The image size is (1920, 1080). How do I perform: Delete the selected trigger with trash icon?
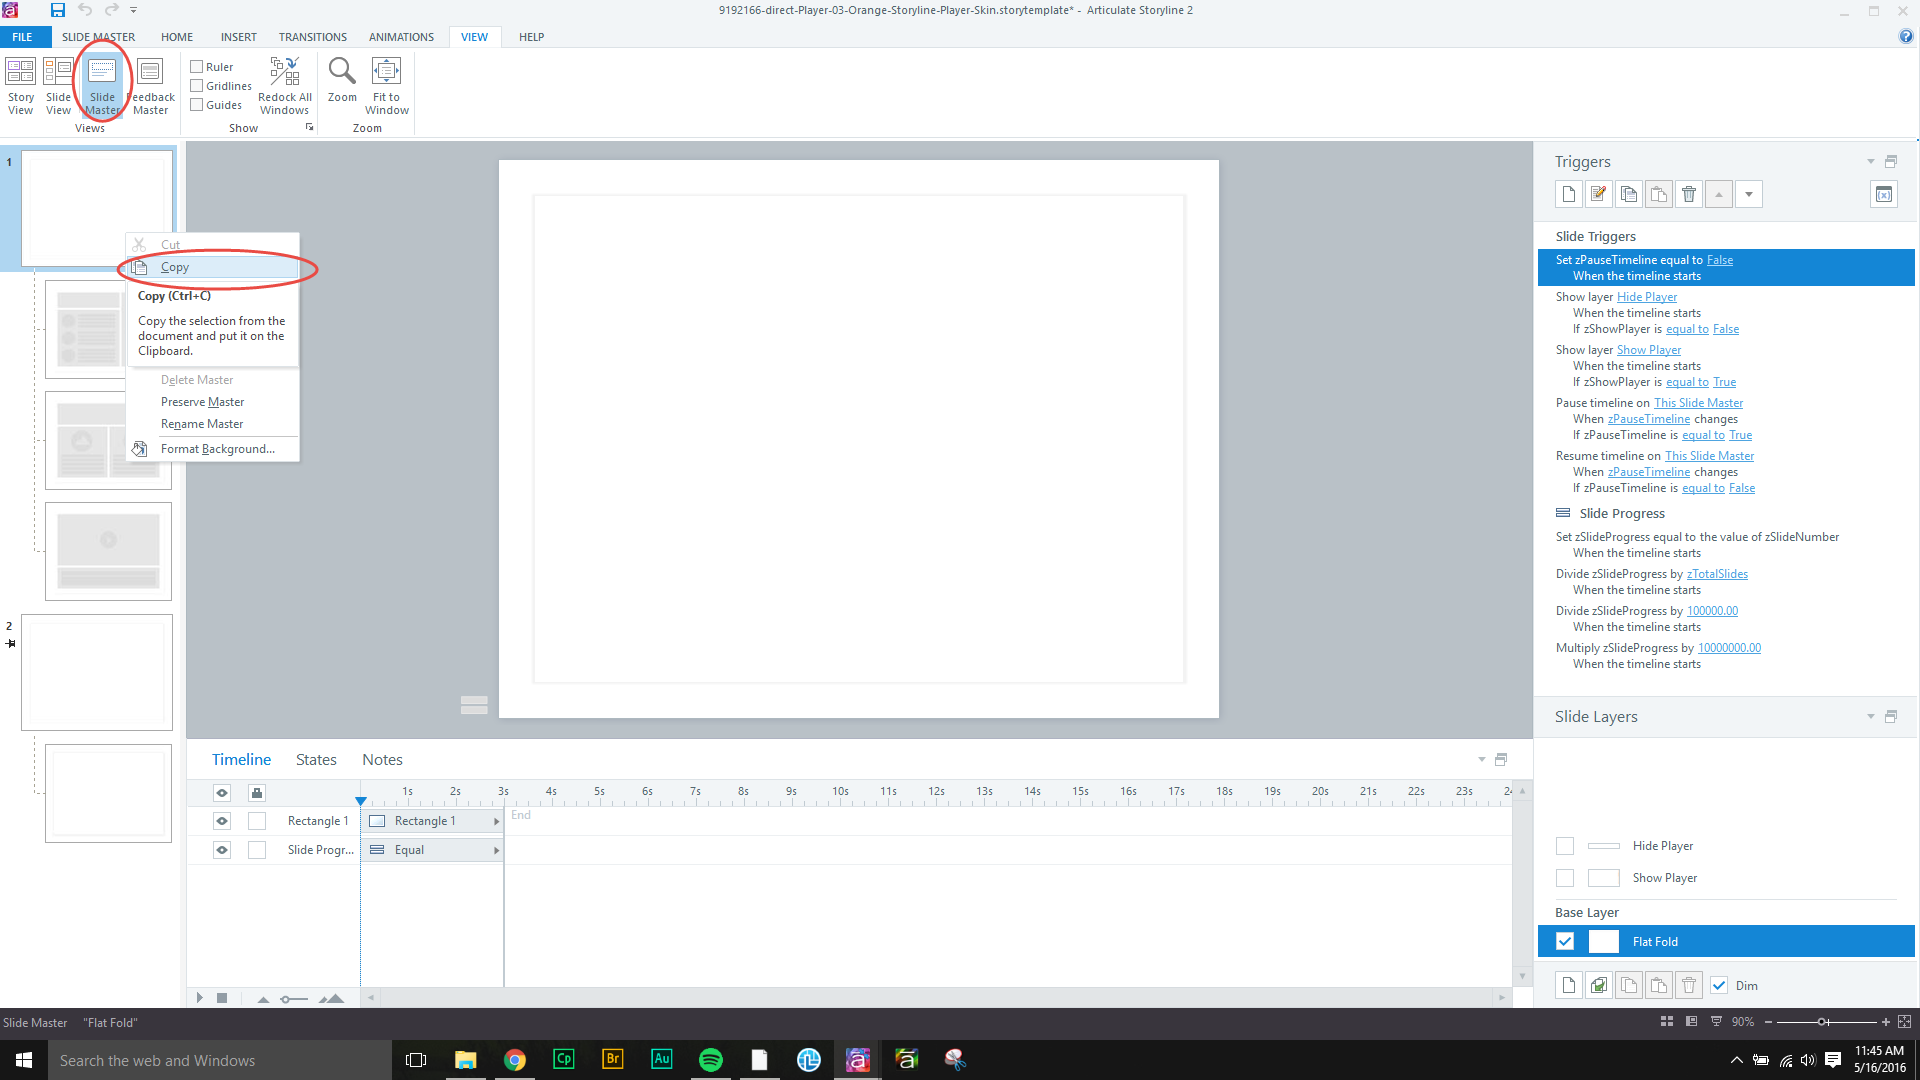(x=1689, y=194)
